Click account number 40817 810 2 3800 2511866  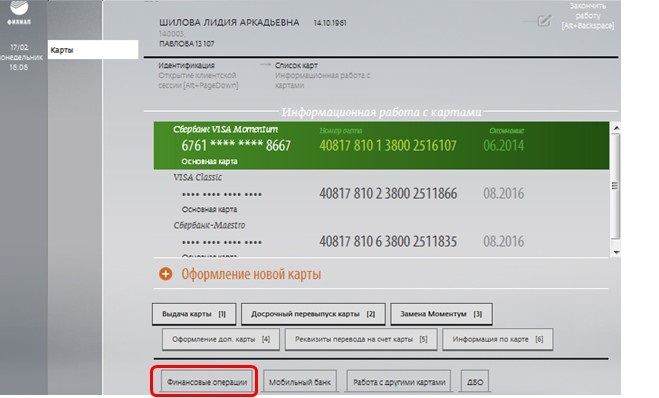click(388, 194)
